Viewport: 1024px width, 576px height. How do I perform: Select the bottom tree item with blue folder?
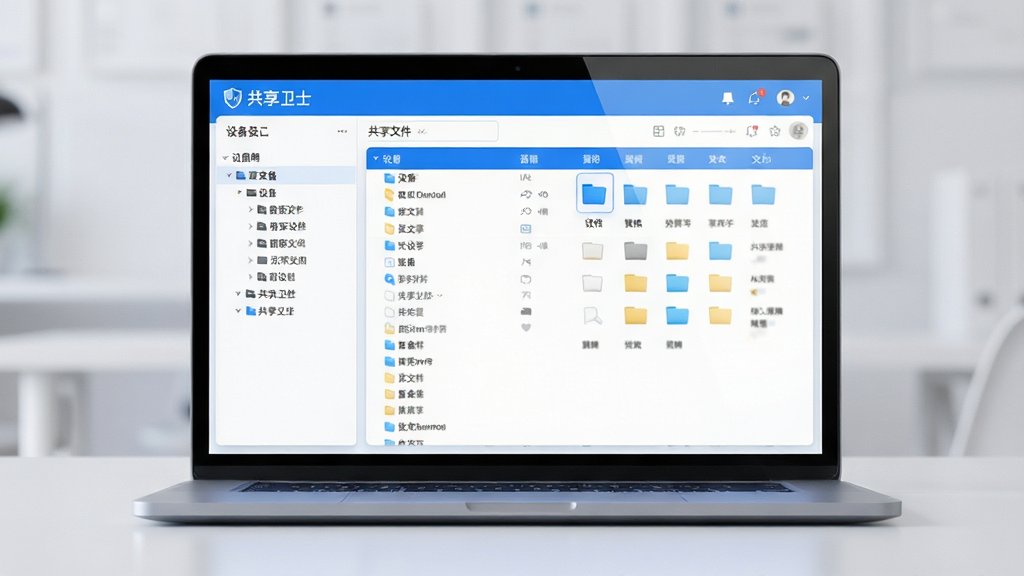[270, 311]
